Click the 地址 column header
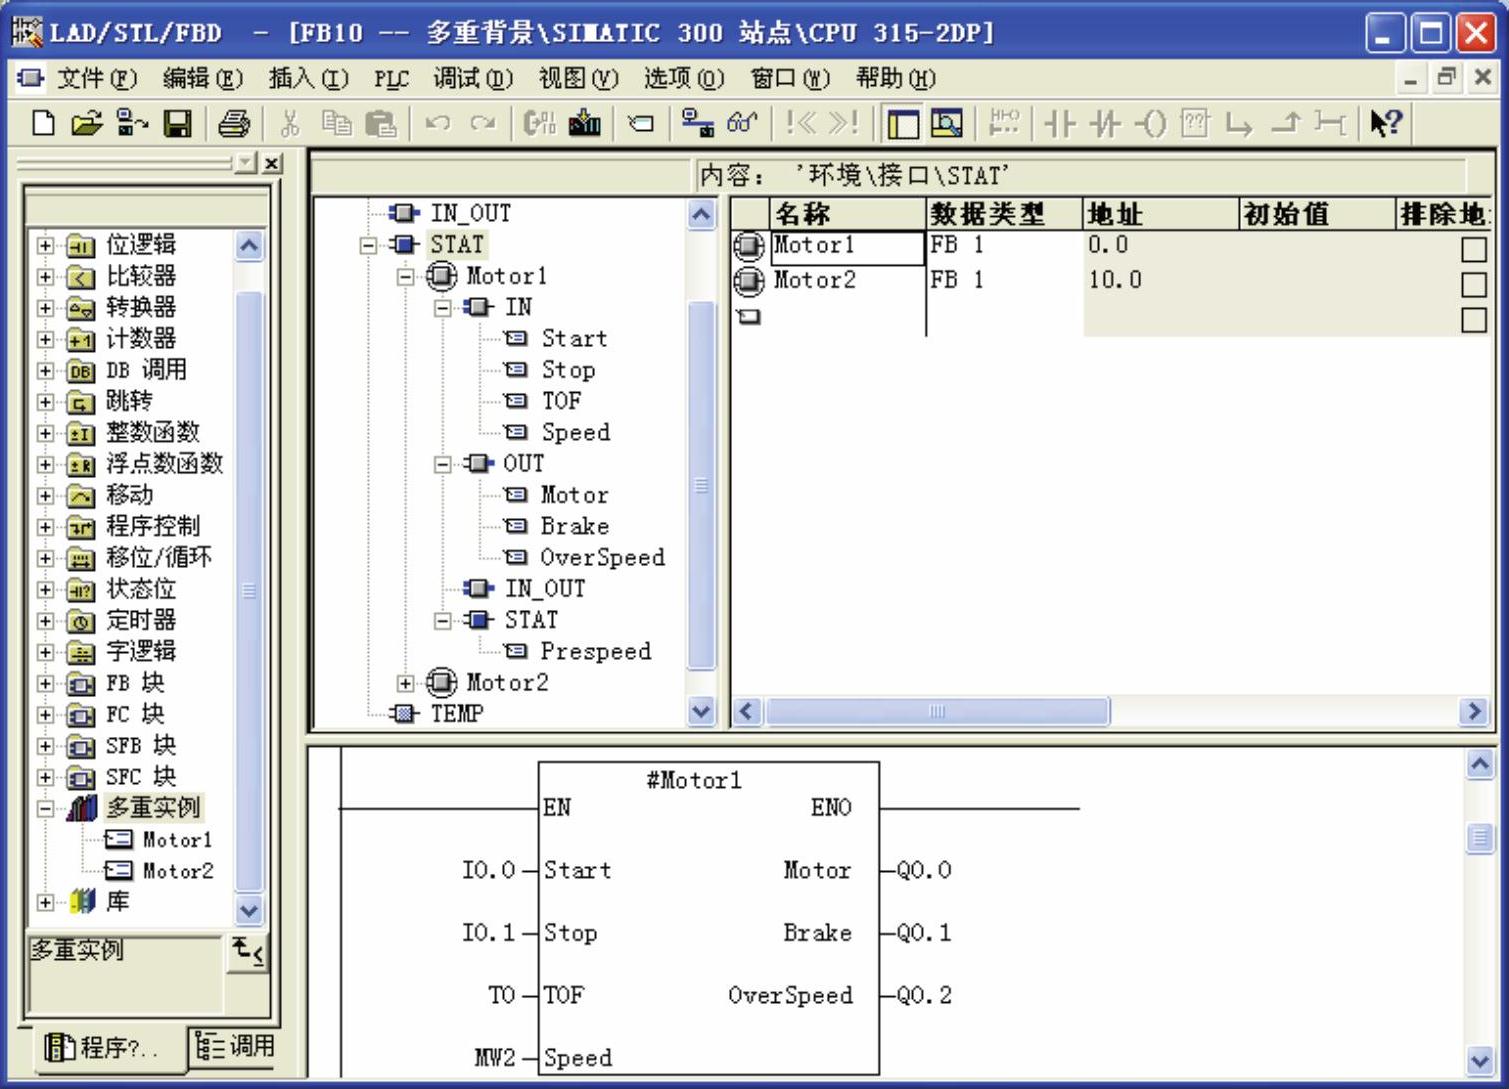 click(x=1161, y=214)
